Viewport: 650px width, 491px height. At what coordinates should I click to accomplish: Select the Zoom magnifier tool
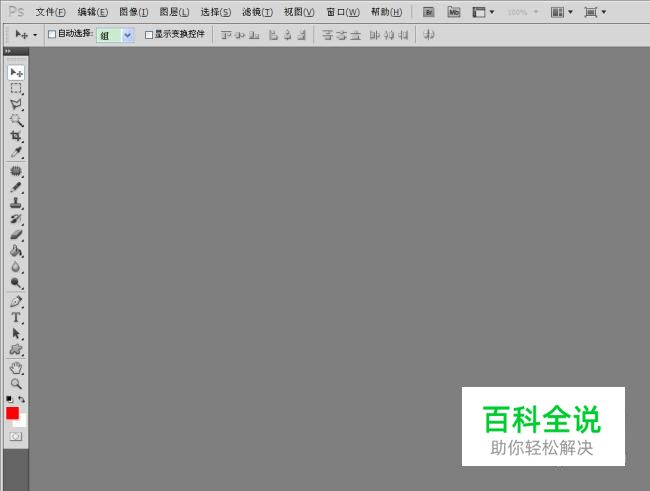point(16,384)
